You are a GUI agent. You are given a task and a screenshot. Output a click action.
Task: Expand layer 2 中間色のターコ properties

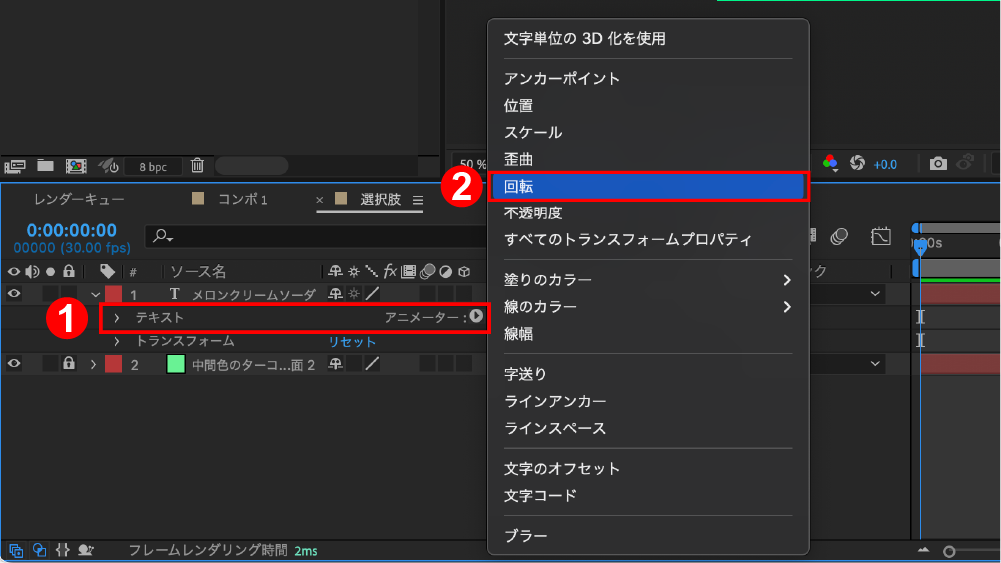pos(93,364)
